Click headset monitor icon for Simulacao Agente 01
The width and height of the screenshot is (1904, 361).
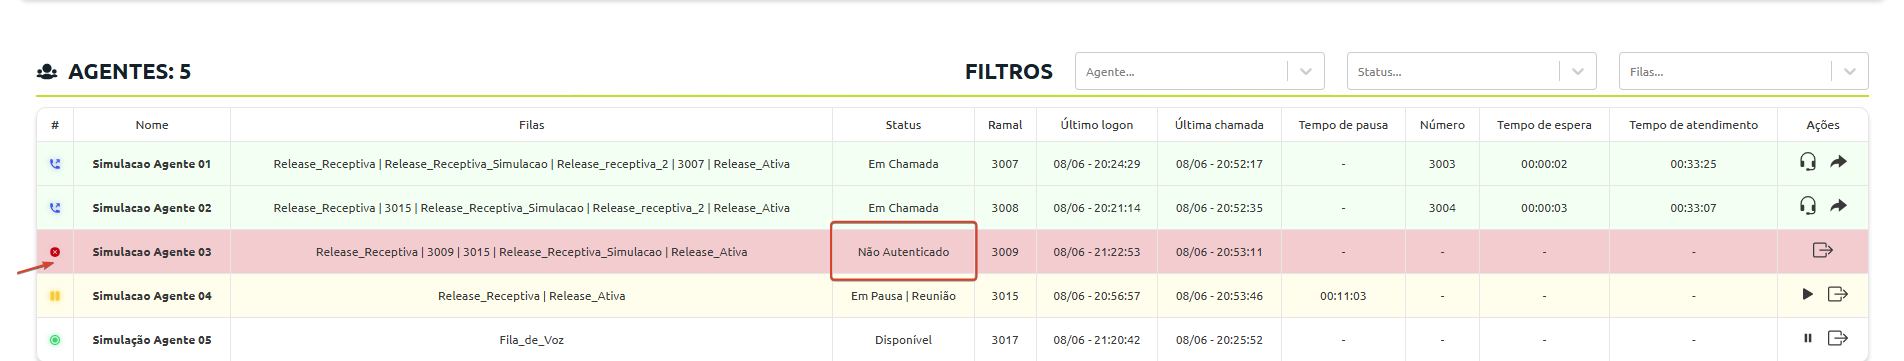pyautogui.click(x=1807, y=162)
